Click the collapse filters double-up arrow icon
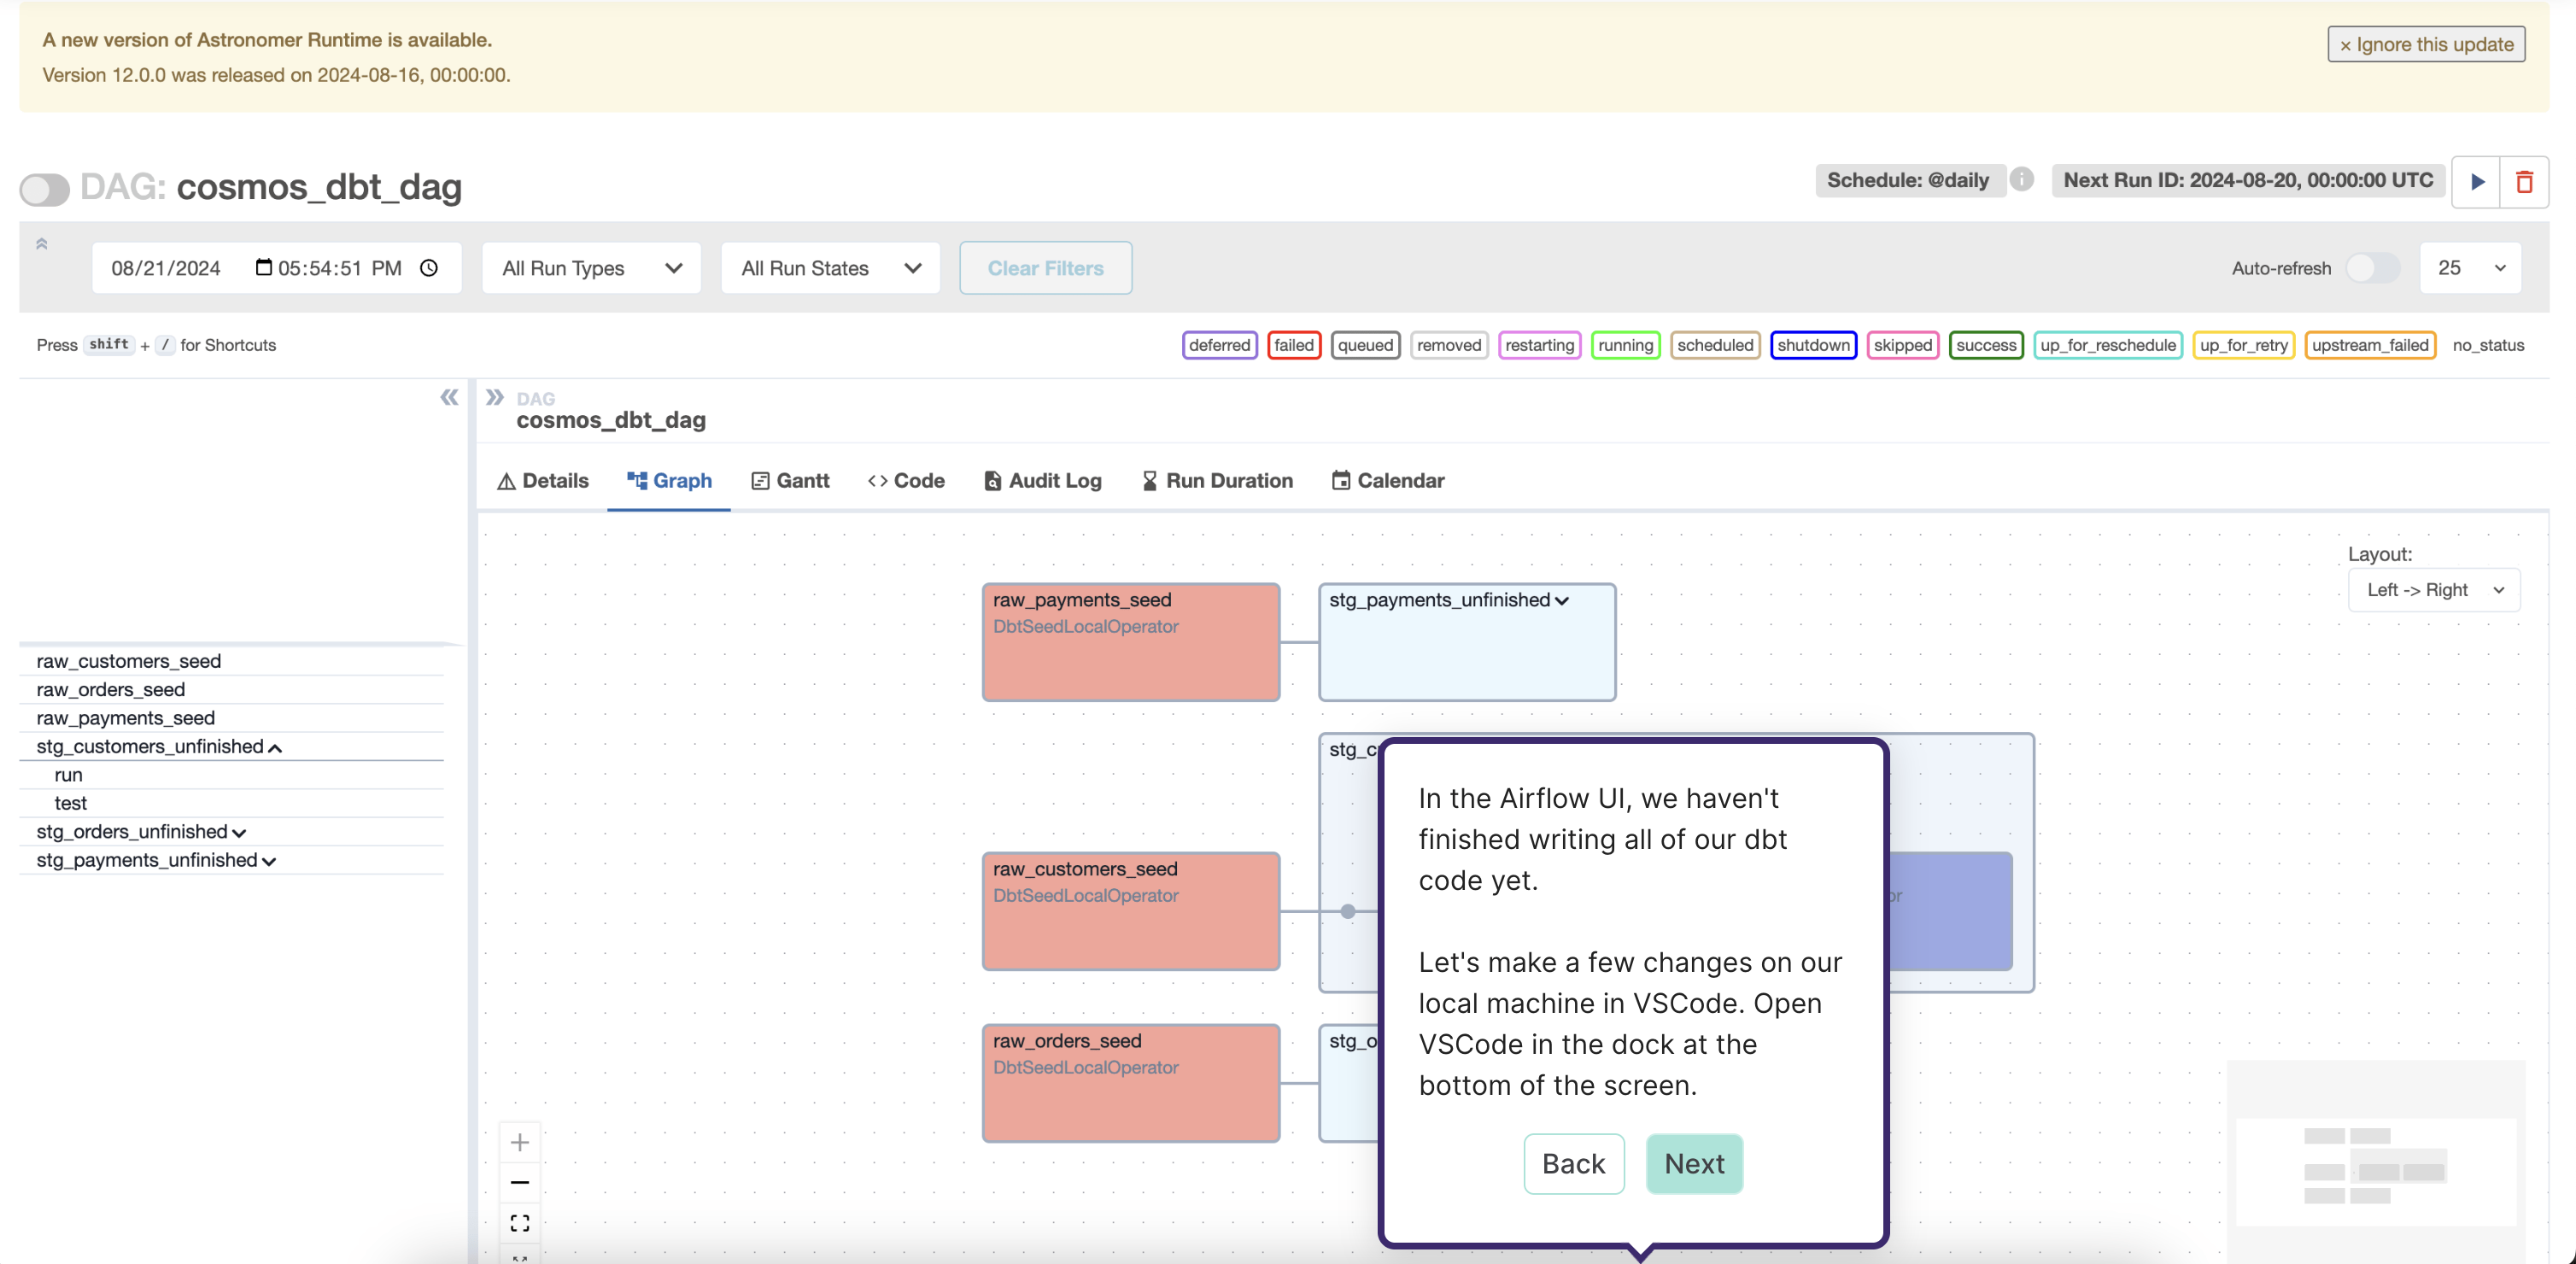This screenshot has width=2576, height=1264. coord(42,244)
